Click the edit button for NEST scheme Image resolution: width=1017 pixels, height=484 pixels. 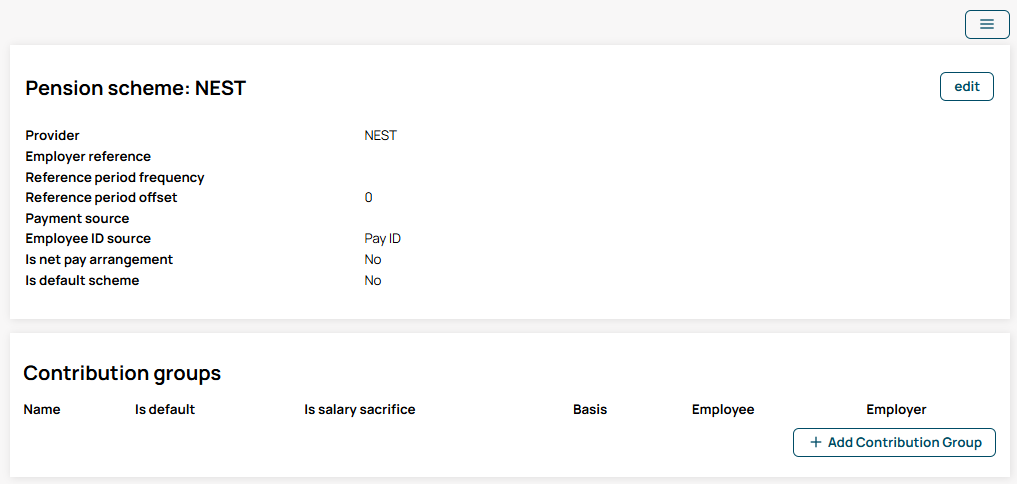point(966,86)
